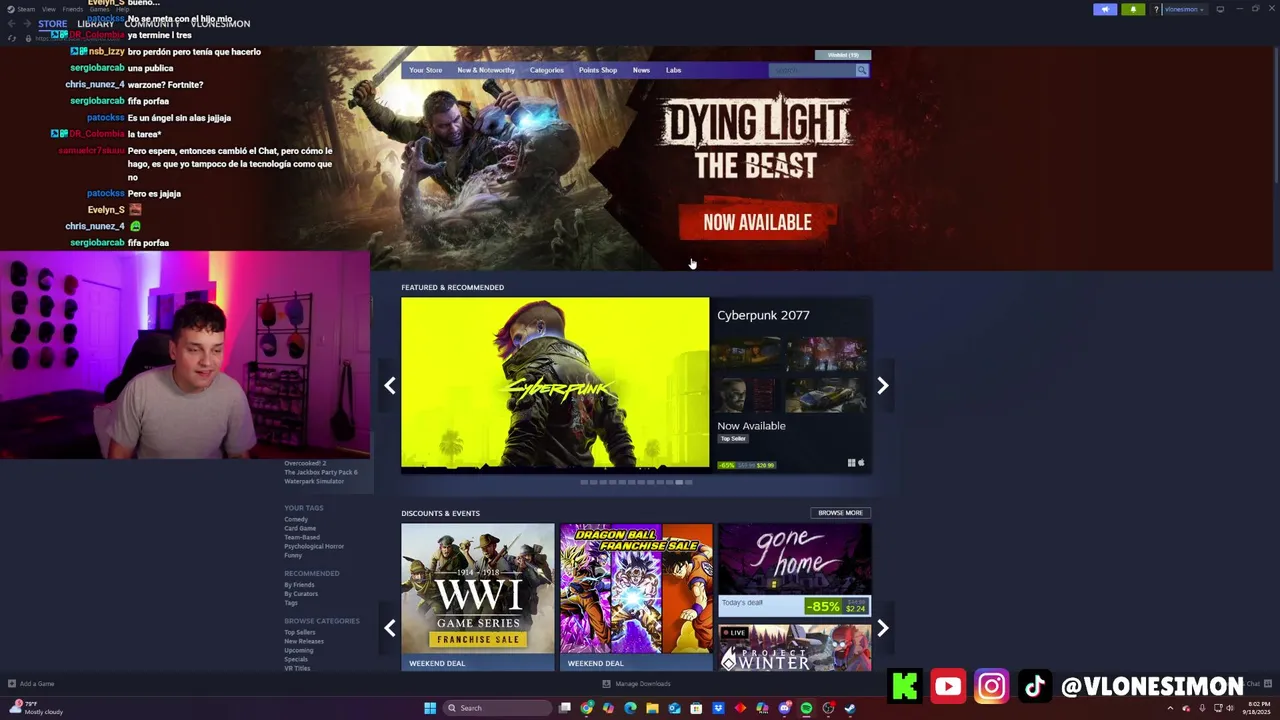Switch to COMMUNITY section
This screenshot has width=1280, height=720.
coord(152,24)
